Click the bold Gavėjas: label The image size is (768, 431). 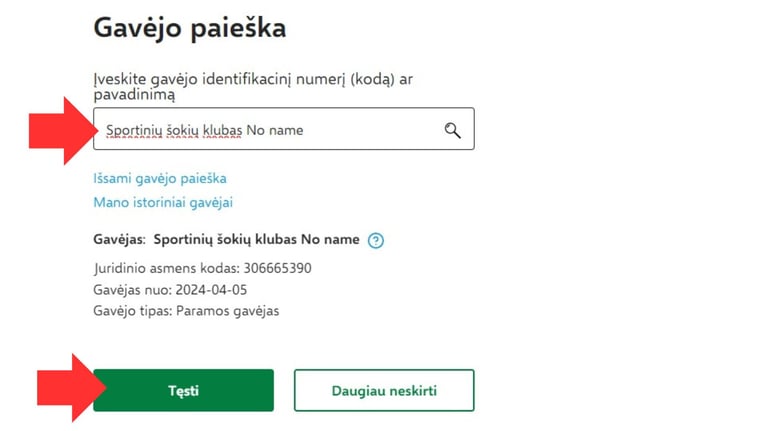tap(120, 239)
